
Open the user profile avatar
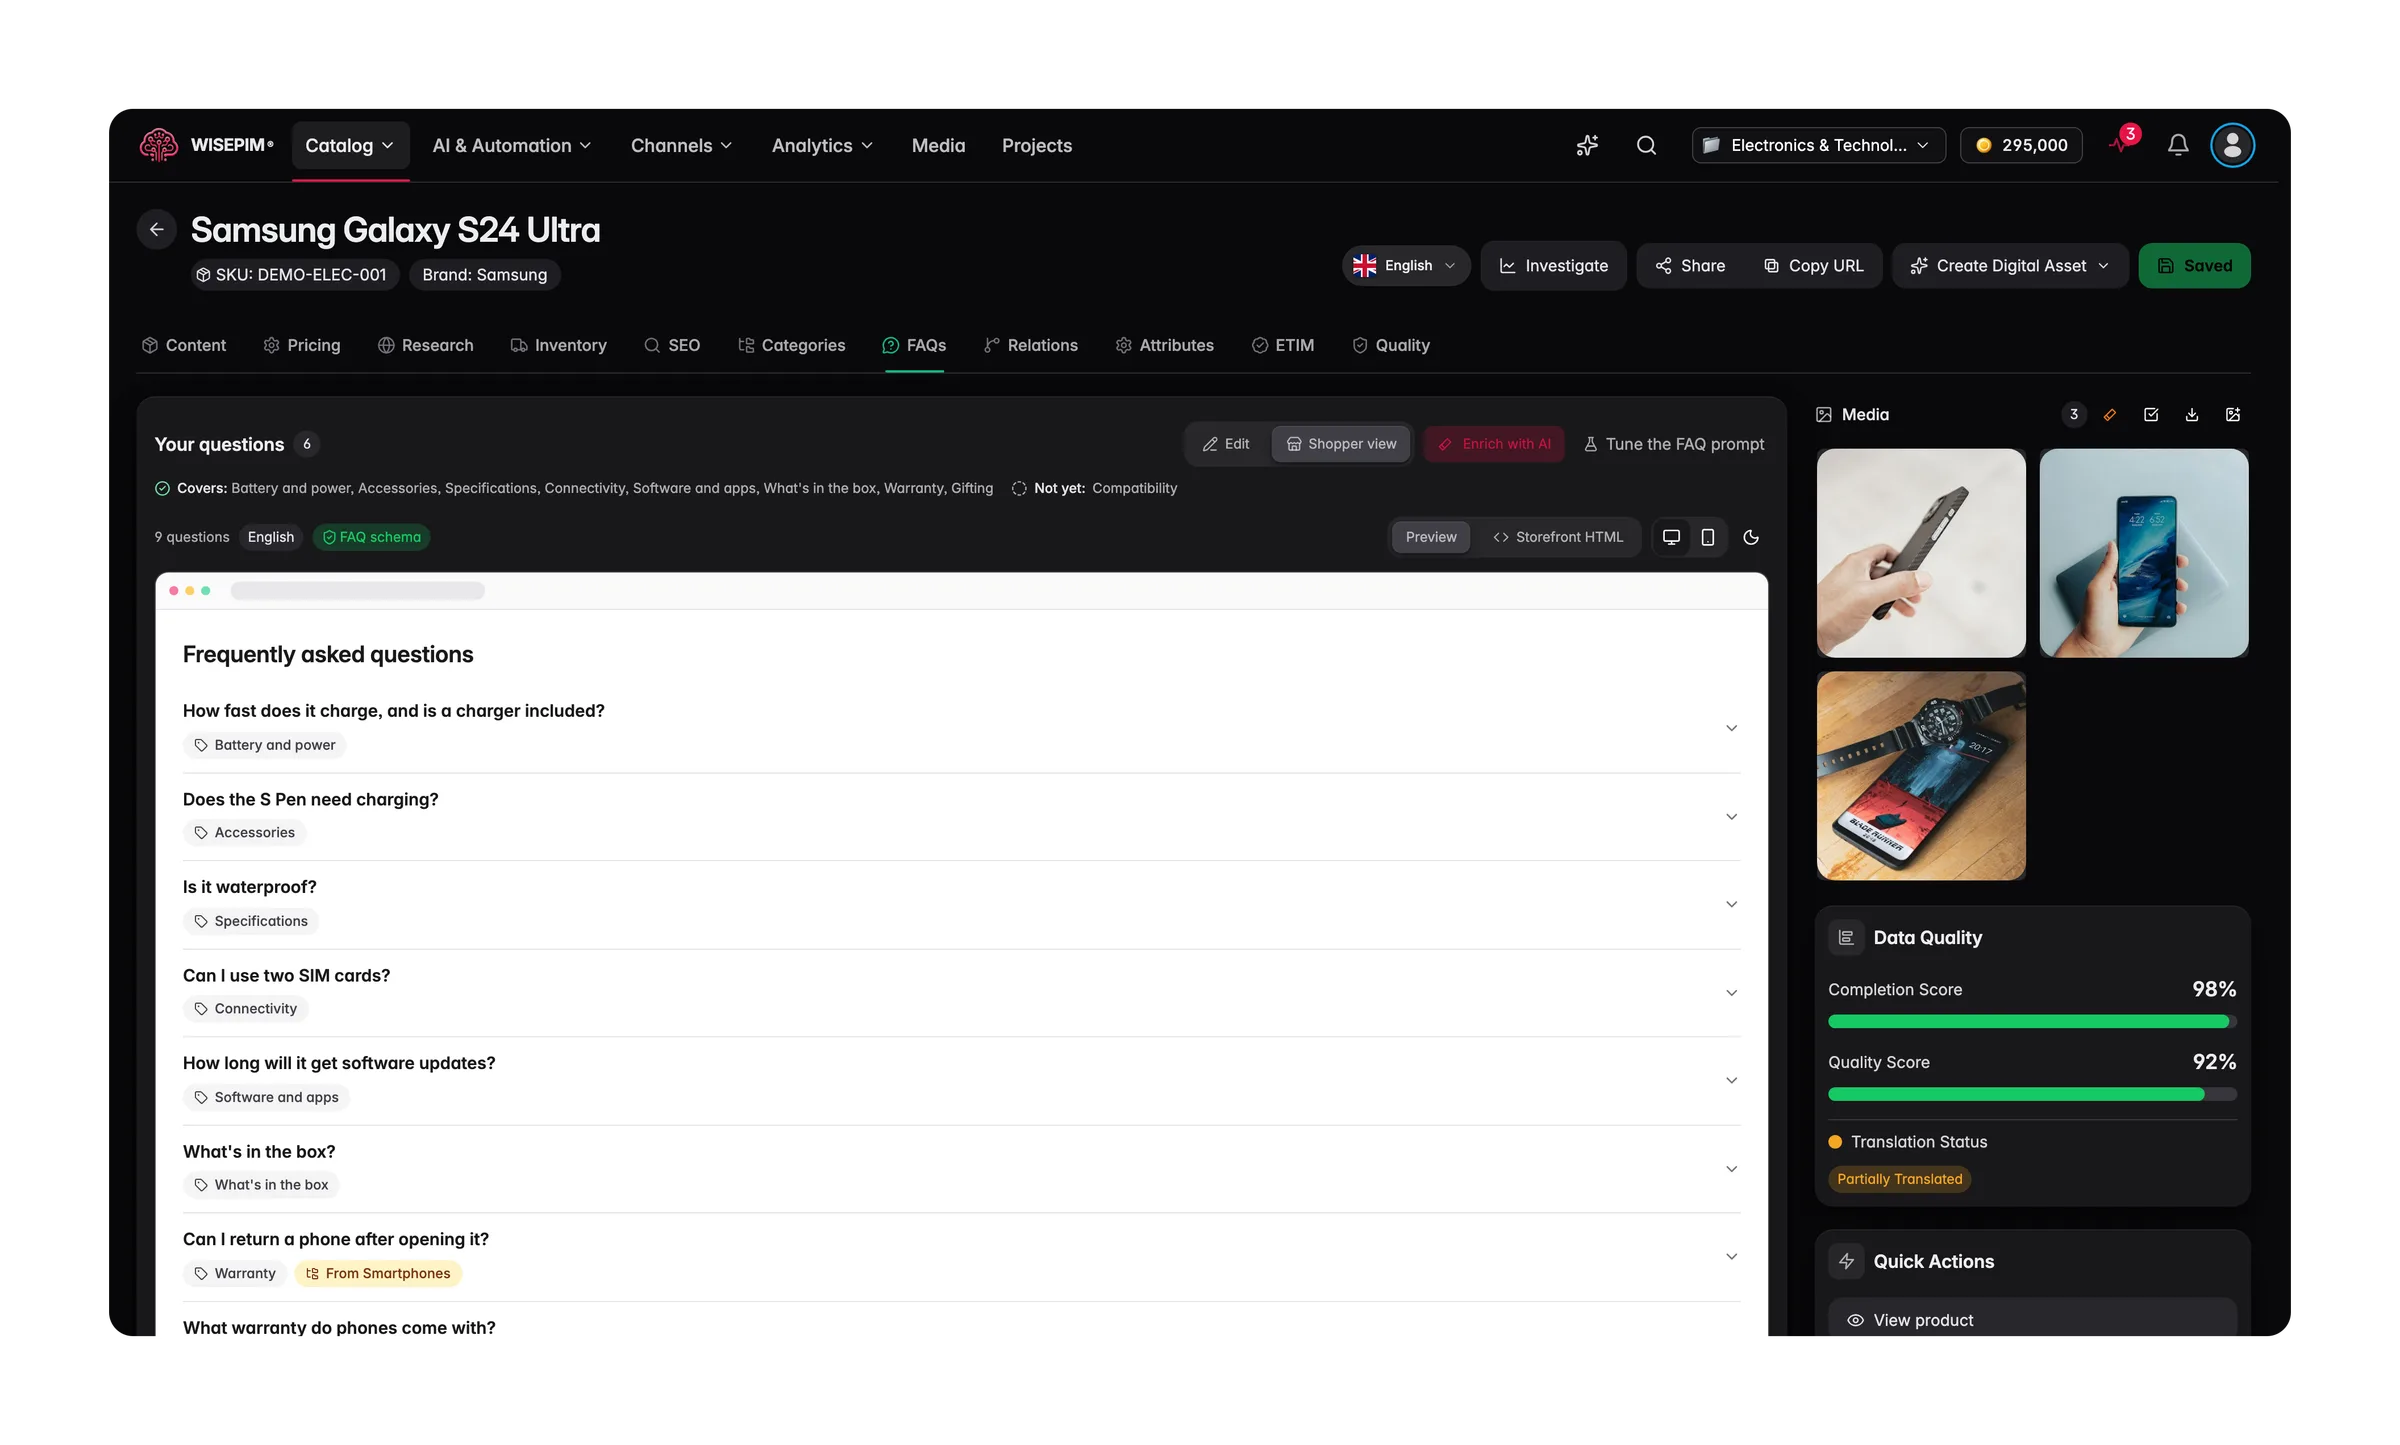coord(2232,146)
